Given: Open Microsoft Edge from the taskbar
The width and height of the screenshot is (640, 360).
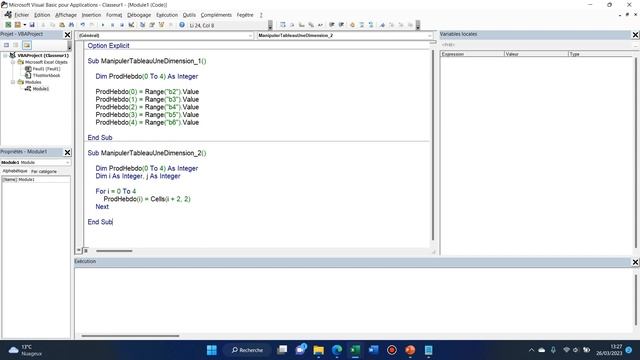Looking at the screenshot, I should pos(337,350).
